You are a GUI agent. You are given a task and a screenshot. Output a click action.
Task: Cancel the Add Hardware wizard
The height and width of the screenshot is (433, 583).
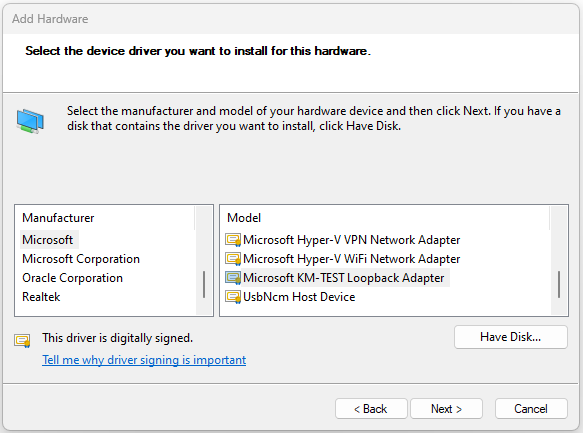click(x=531, y=409)
